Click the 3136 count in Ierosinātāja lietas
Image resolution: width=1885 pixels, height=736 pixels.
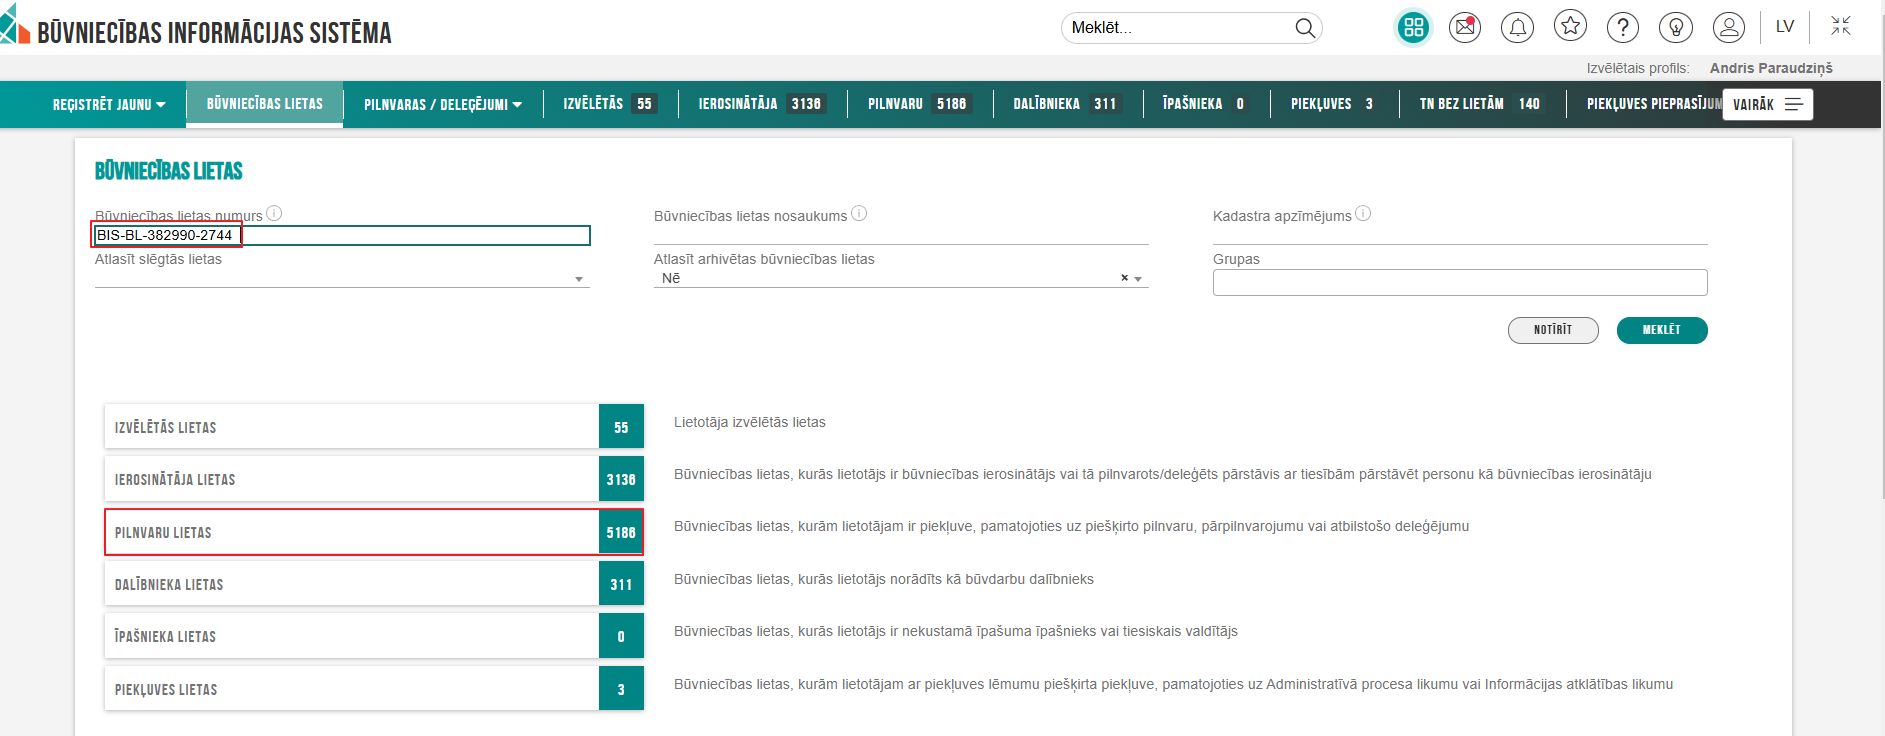pyautogui.click(x=621, y=479)
